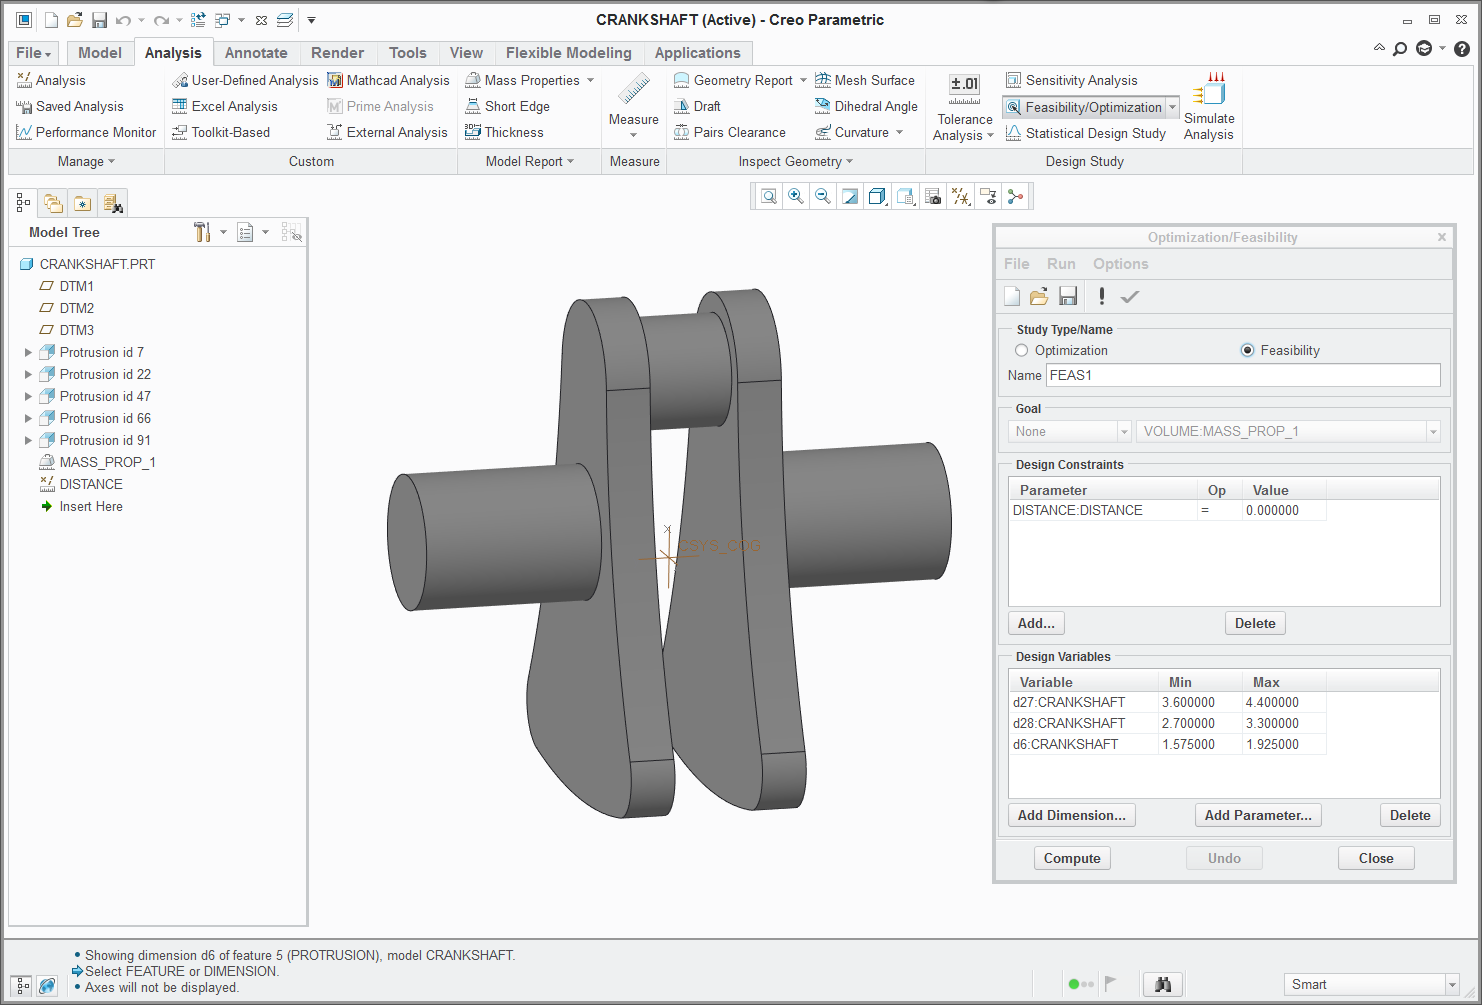Select d28:CRANKSHAFT row in Design Variables
The width and height of the screenshot is (1482, 1005).
tap(1069, 723)
